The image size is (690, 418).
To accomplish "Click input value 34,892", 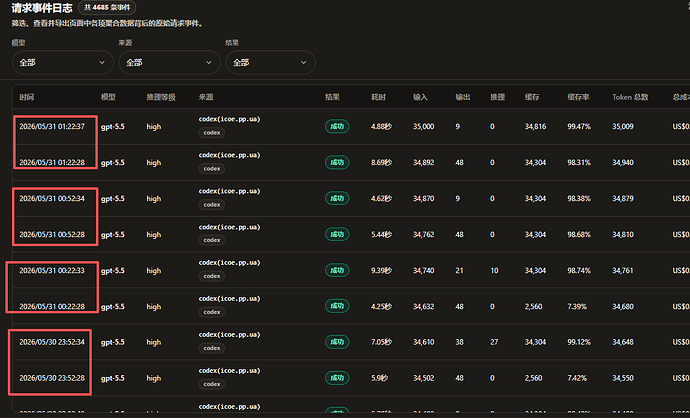I will click(423, 163).
